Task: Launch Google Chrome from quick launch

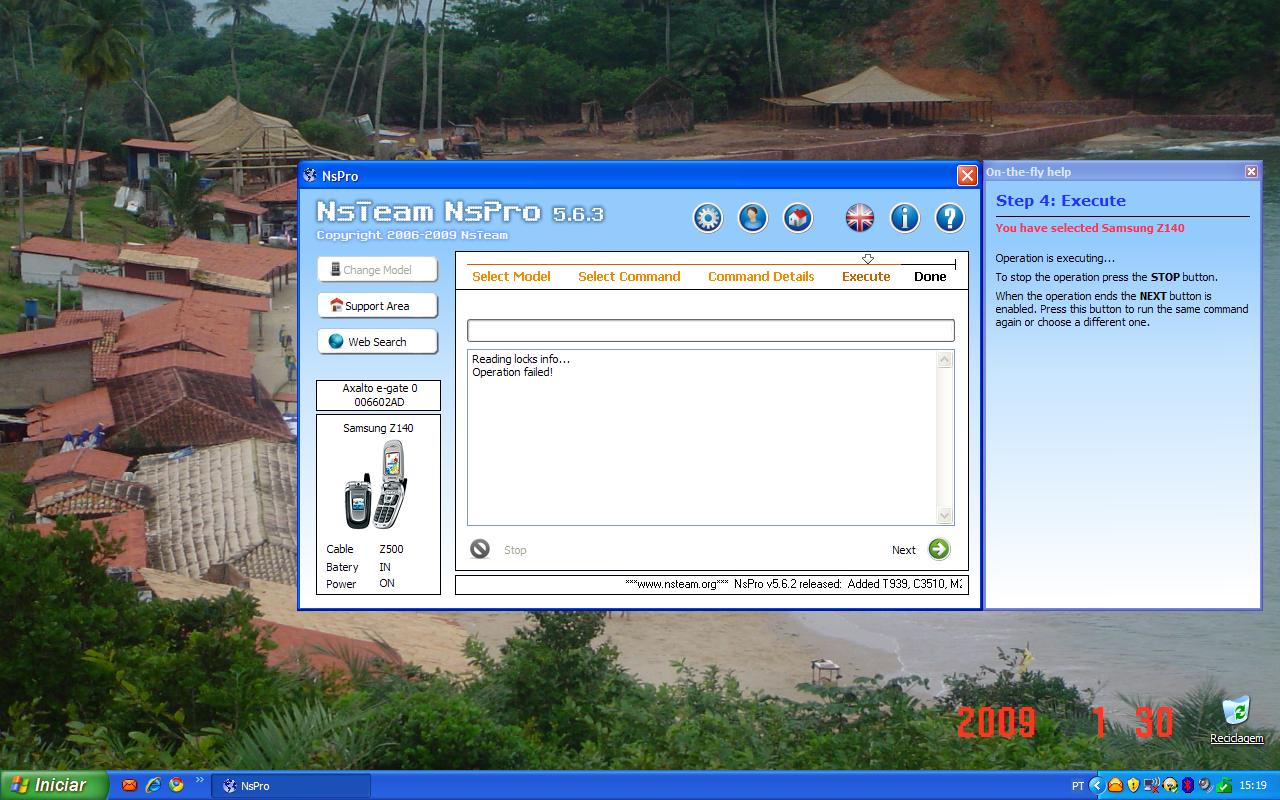Action: (x=177, y=785)
